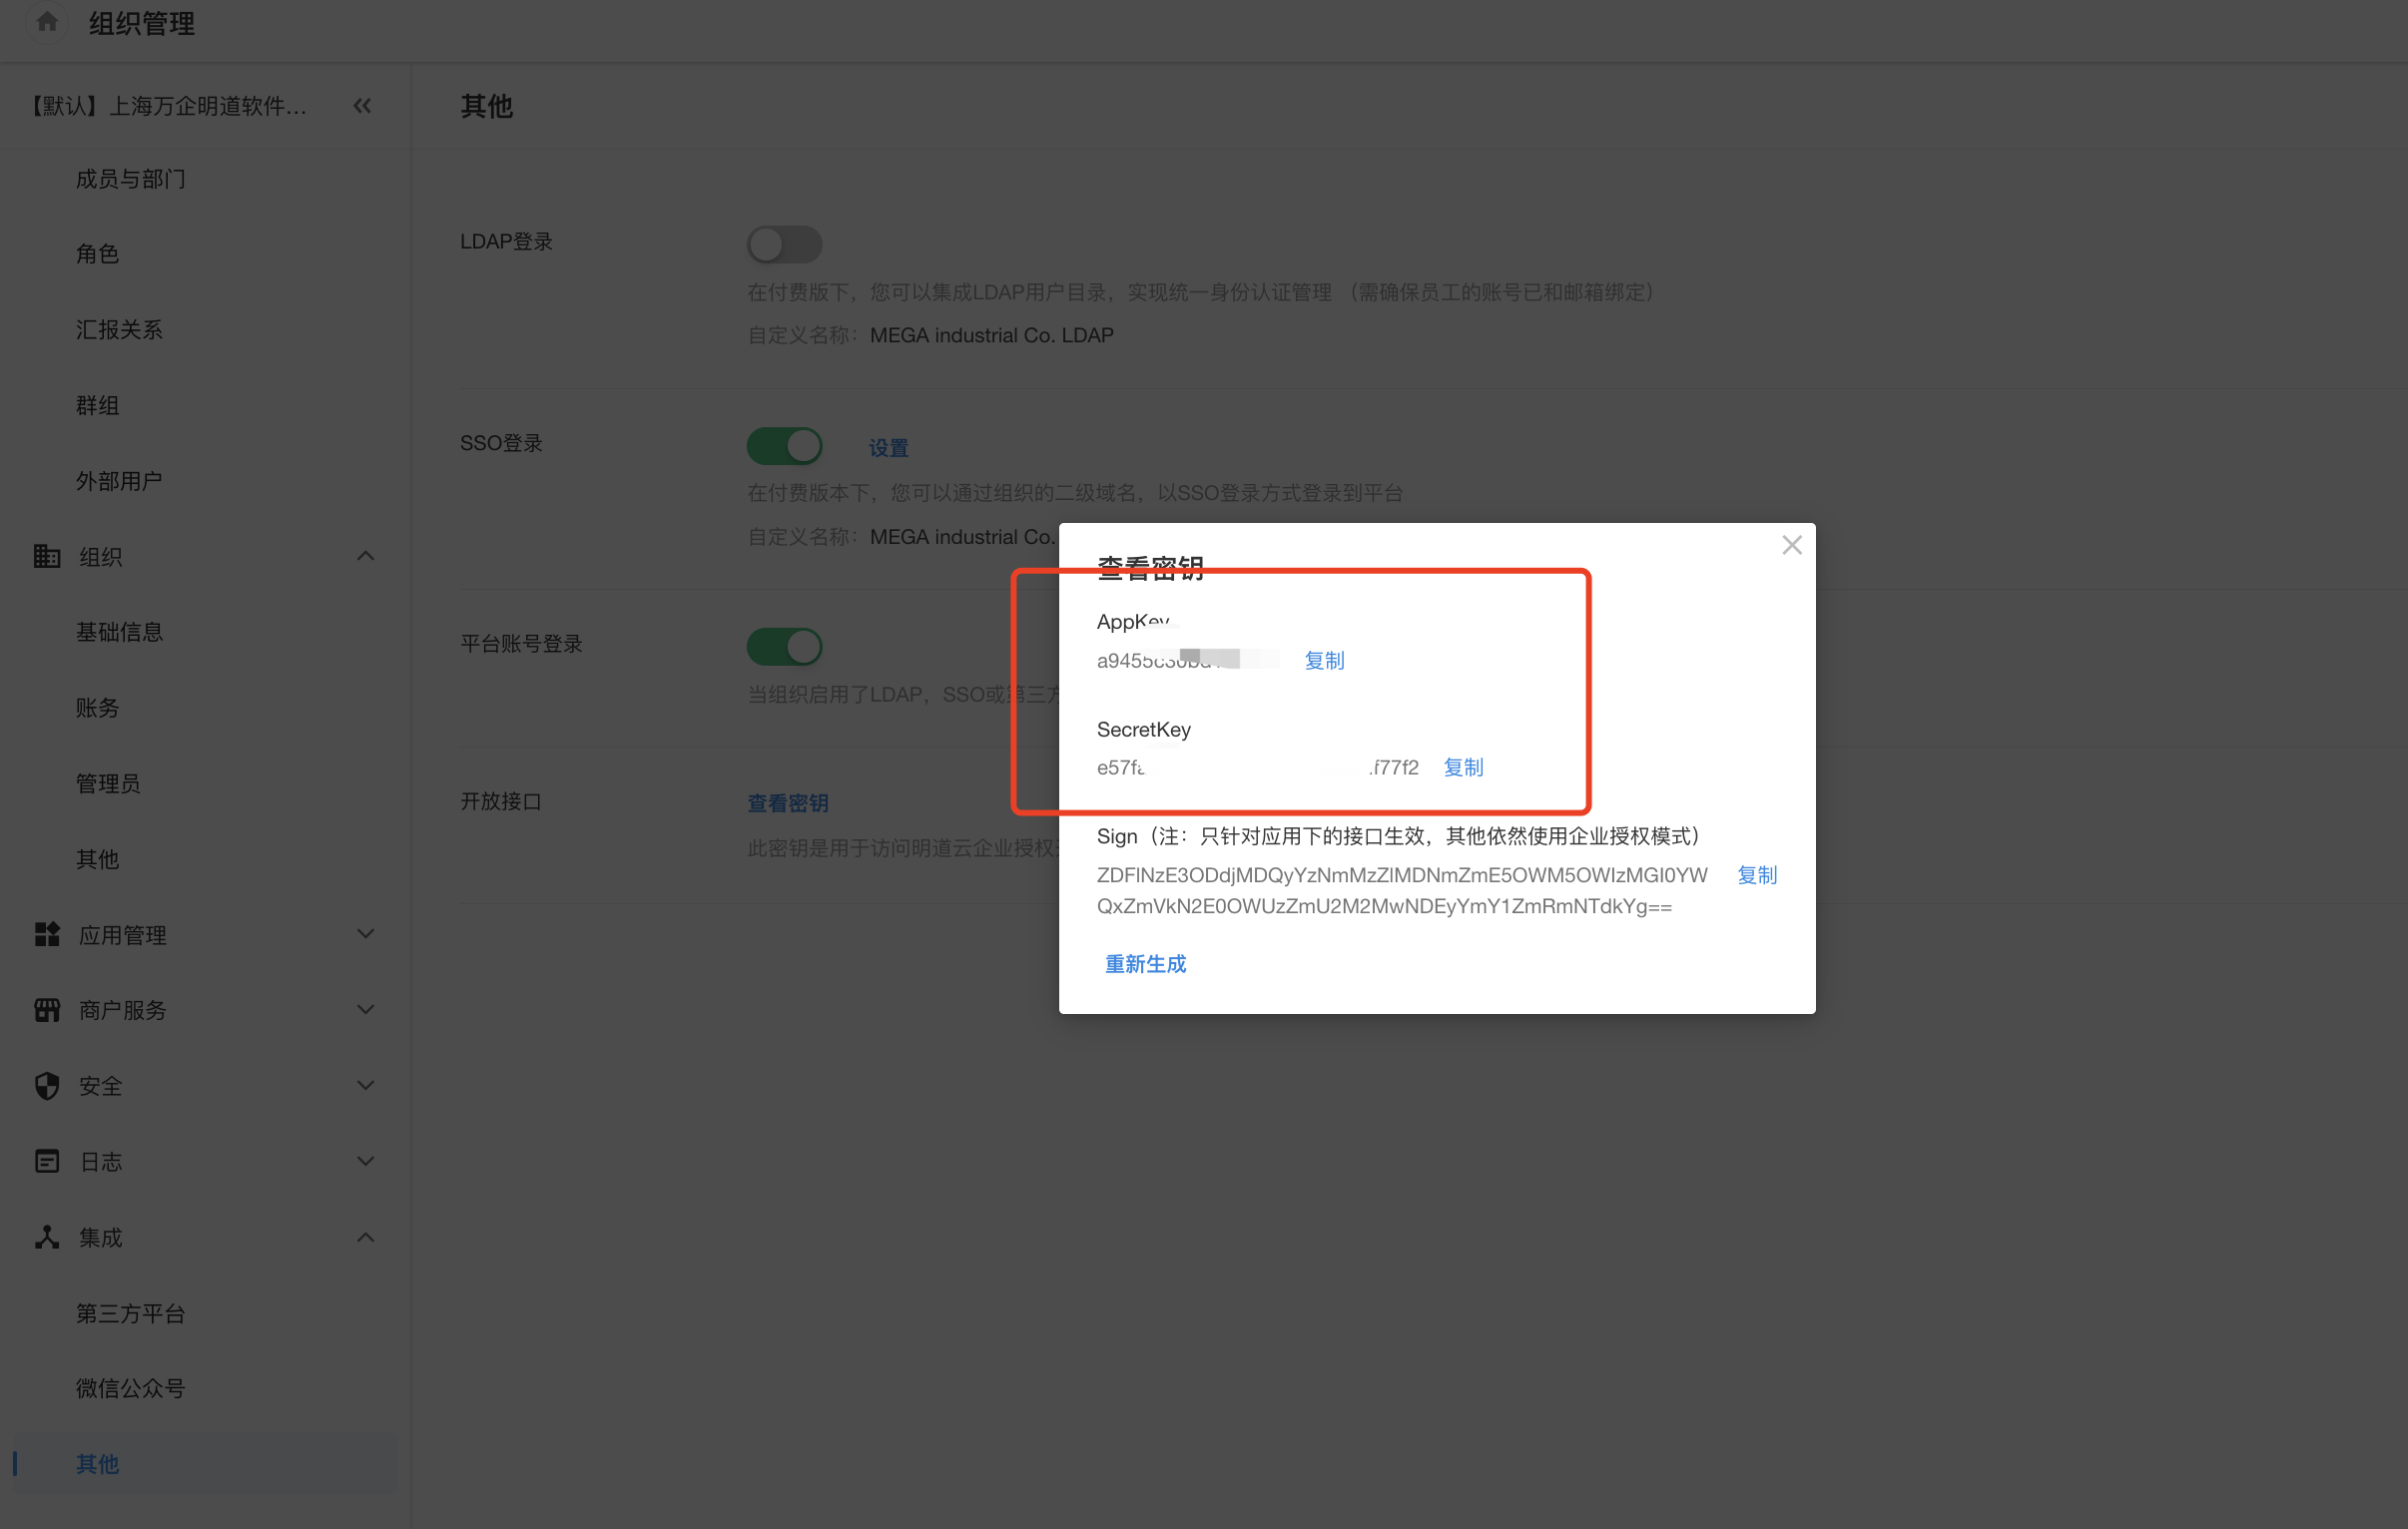Click the 日志 log icon
Screen dimensions: 2408x1529
(x=47, y=1161)
